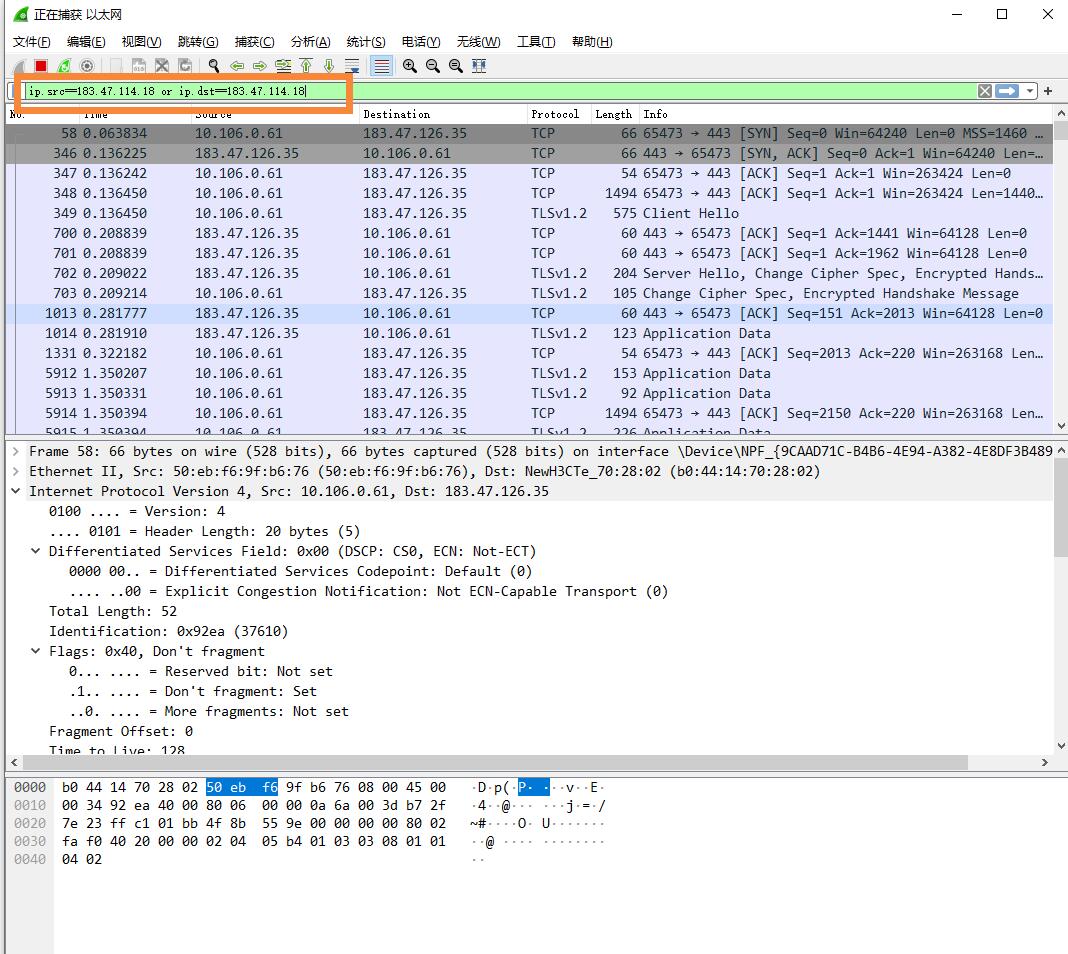Collapse Differentiated Services Field node
The width and height of the screenshot is (1068, 954).
point(35,551)
